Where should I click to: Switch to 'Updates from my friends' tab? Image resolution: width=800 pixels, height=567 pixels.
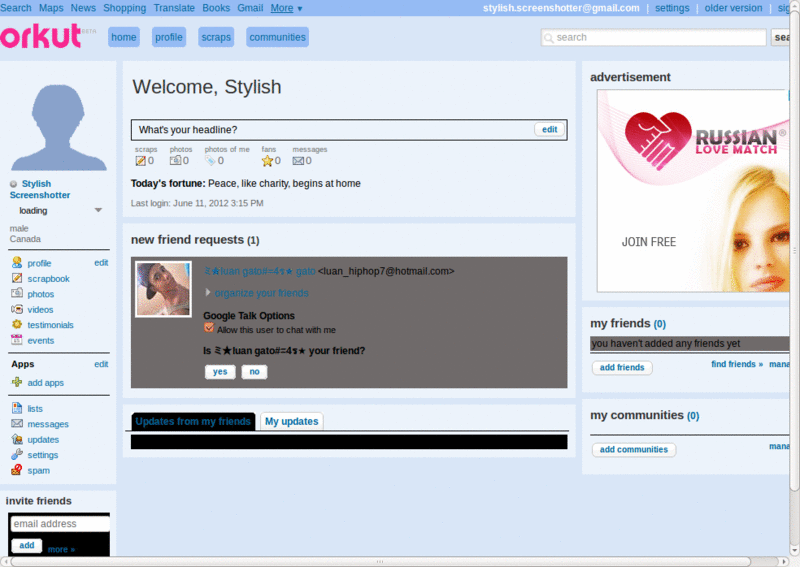pos(193,422)
